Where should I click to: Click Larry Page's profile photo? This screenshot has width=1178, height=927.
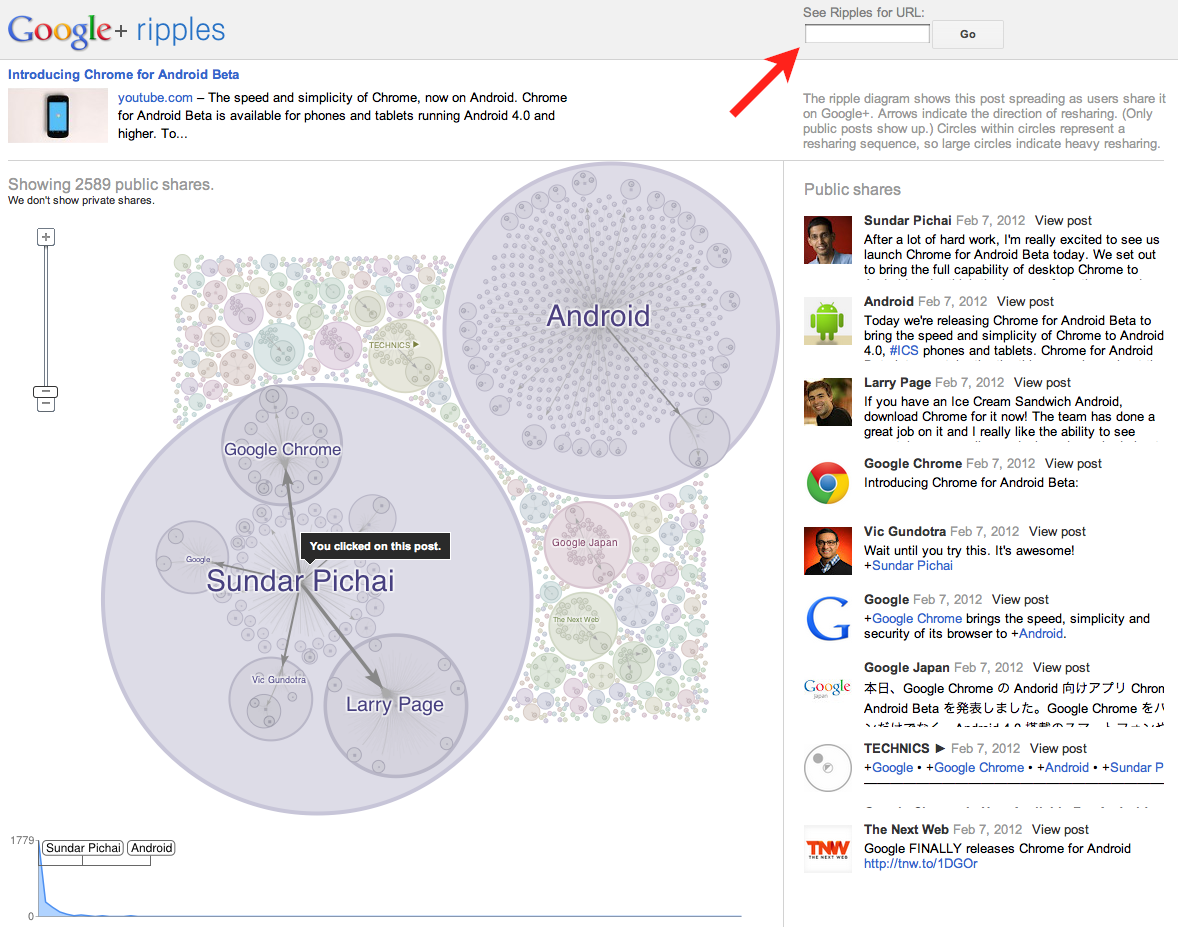[x=827, y=402]
